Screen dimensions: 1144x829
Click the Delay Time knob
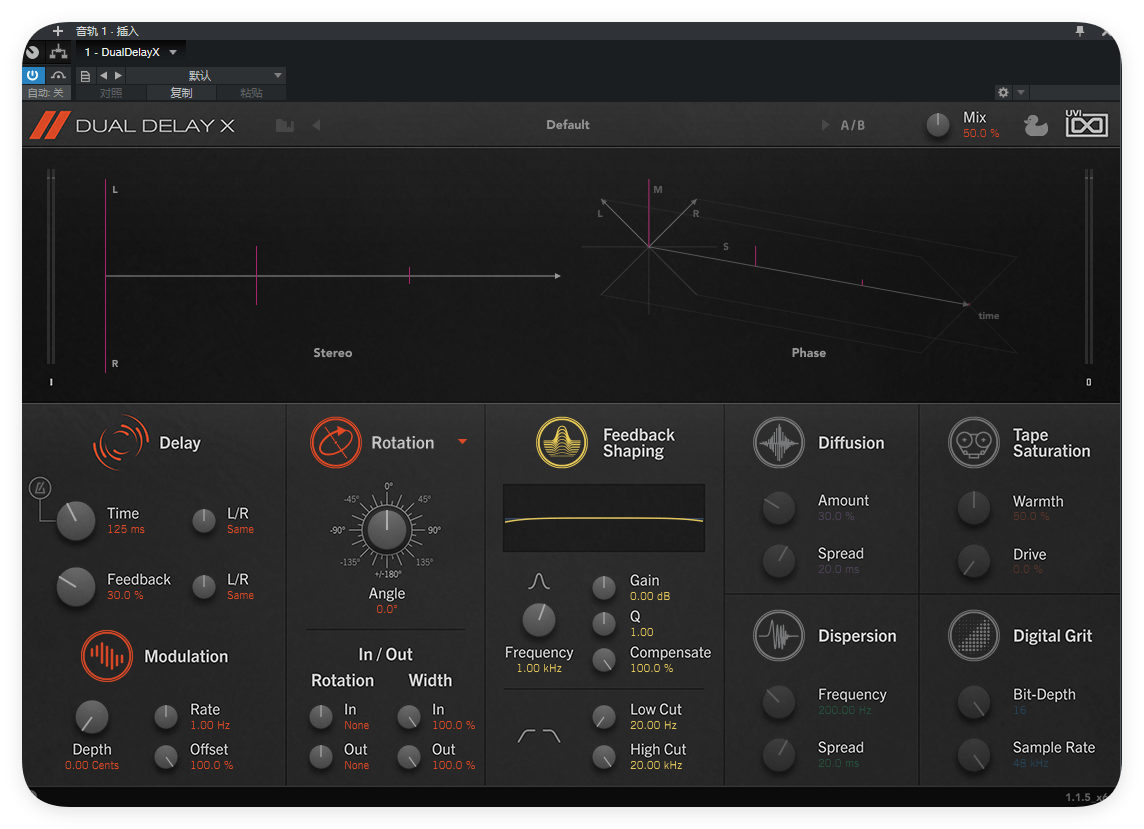coord(76,520)
